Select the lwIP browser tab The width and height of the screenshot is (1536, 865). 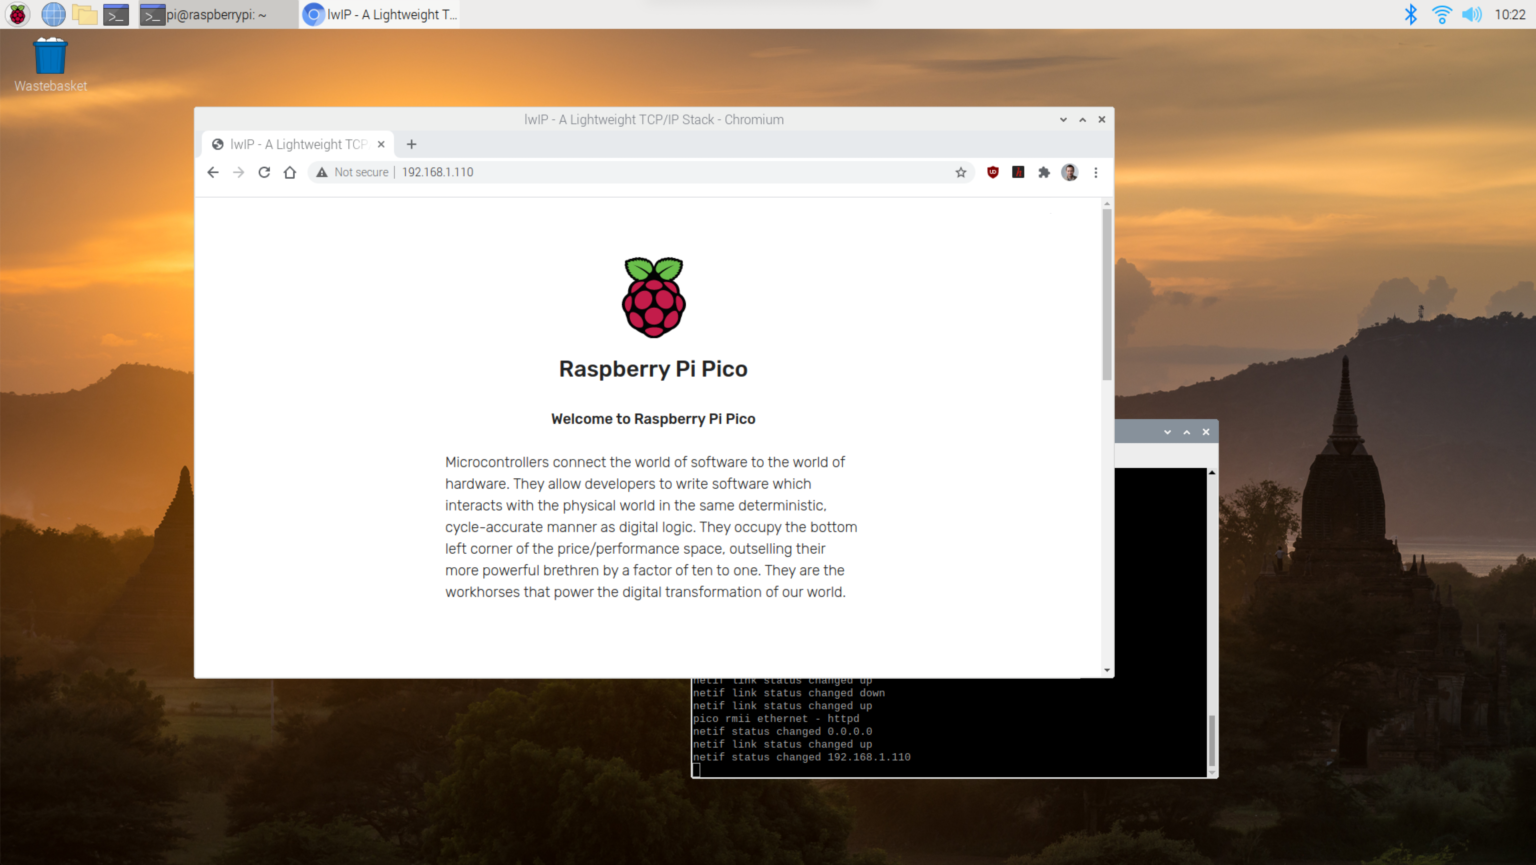[290, 144]
